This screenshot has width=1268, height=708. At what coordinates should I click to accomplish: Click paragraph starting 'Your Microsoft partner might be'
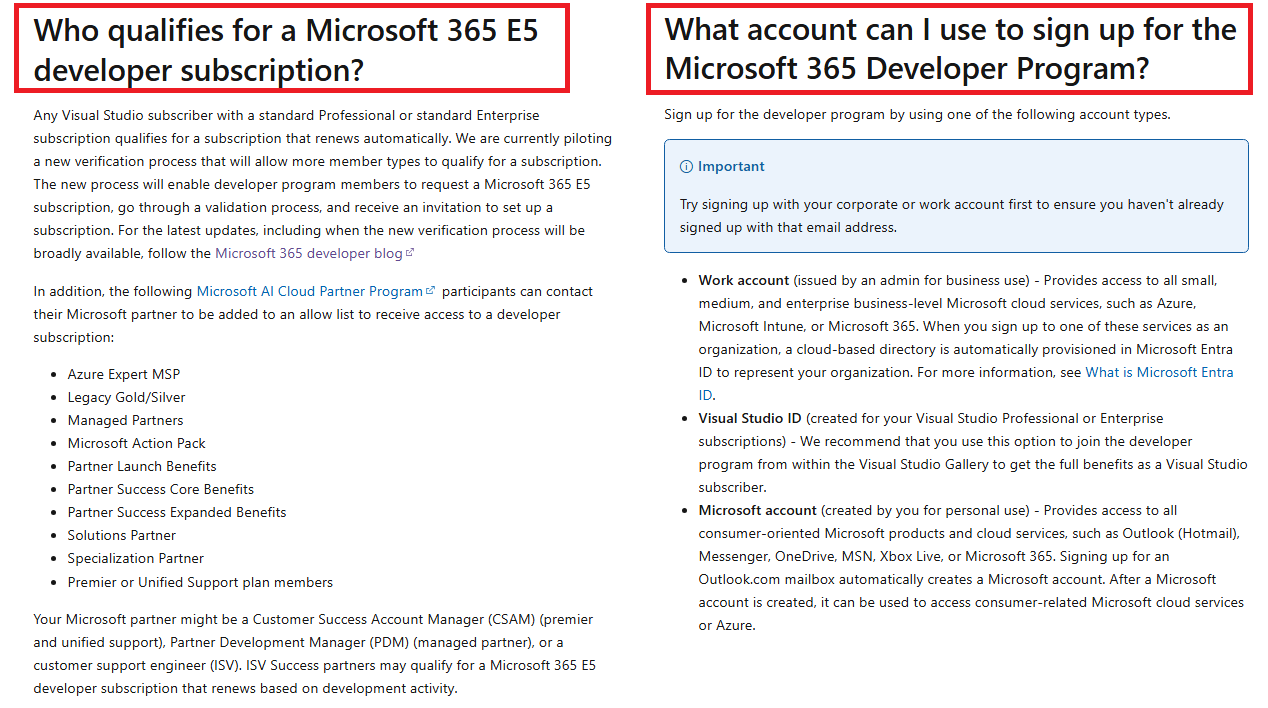(x=315, y=654)
